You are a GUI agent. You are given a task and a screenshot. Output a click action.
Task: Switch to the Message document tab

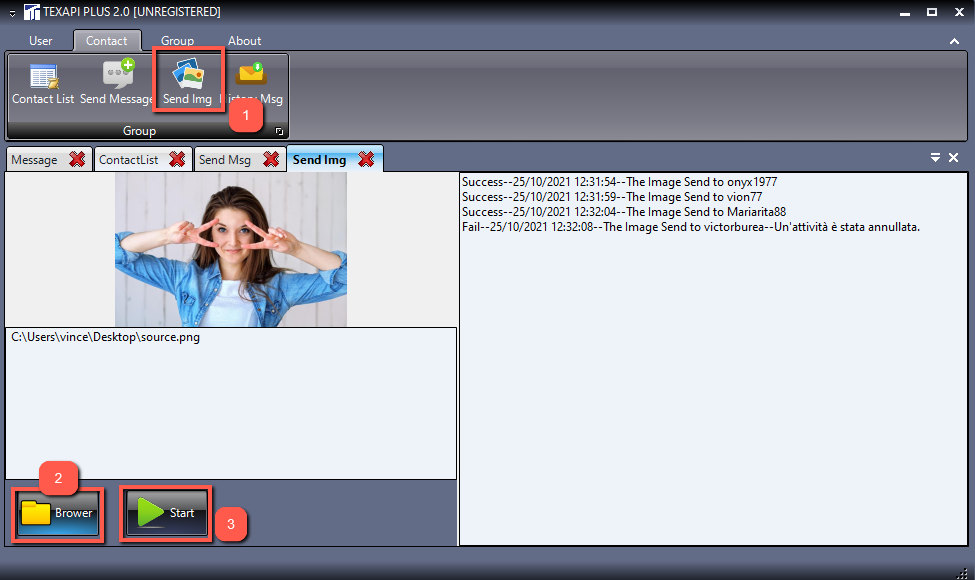35,160
